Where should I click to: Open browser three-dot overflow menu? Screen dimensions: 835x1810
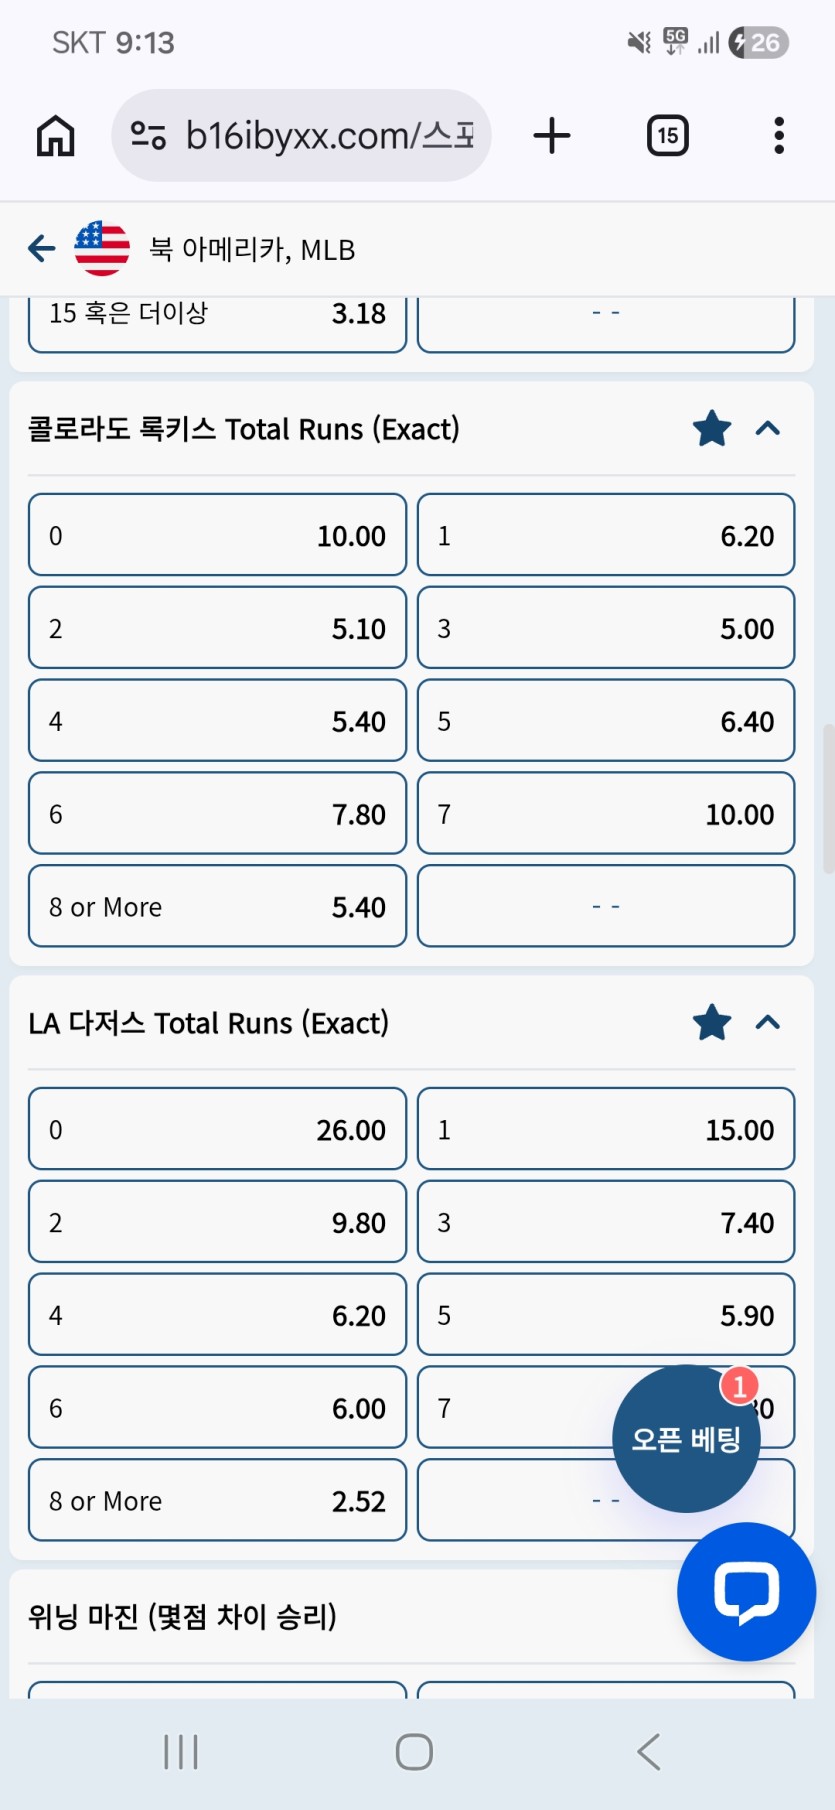(779, 136)
